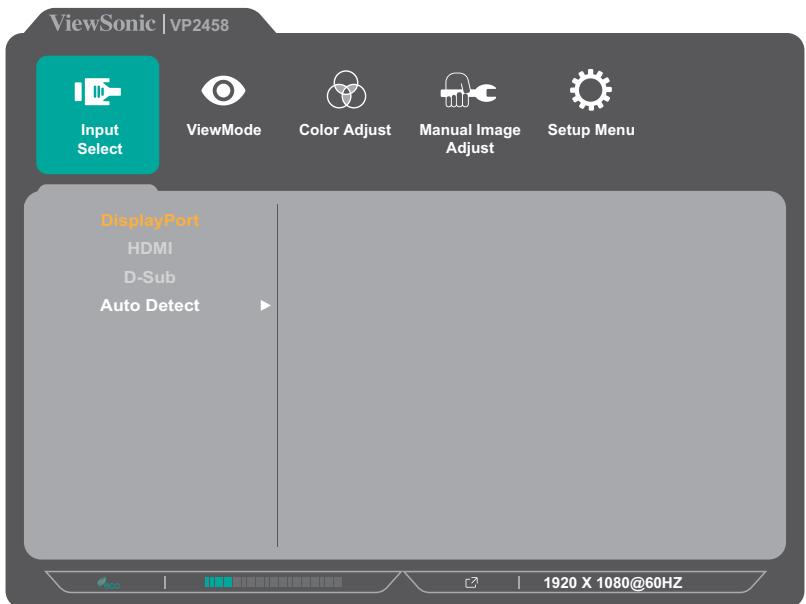Choose D-Sub input source
Image resolution: width=806 pixels, height=604 pixels.
click(150, 277)
